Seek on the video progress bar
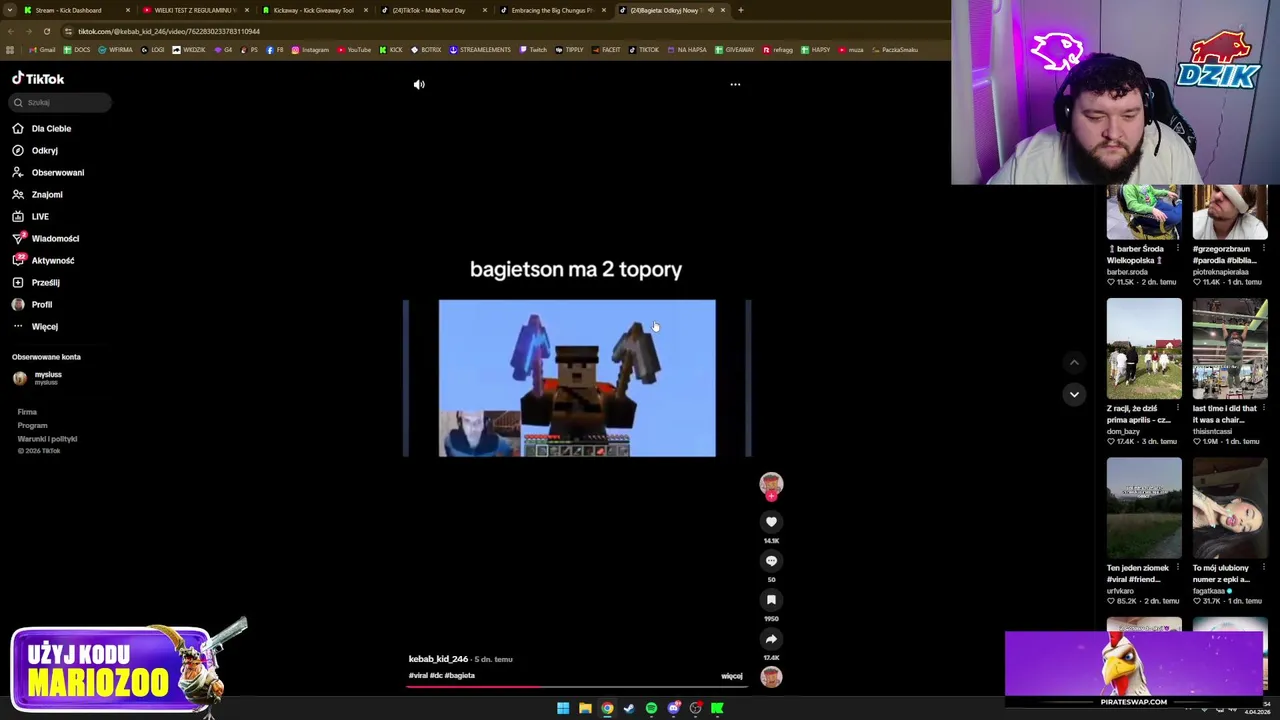 (x=577, y=687)
